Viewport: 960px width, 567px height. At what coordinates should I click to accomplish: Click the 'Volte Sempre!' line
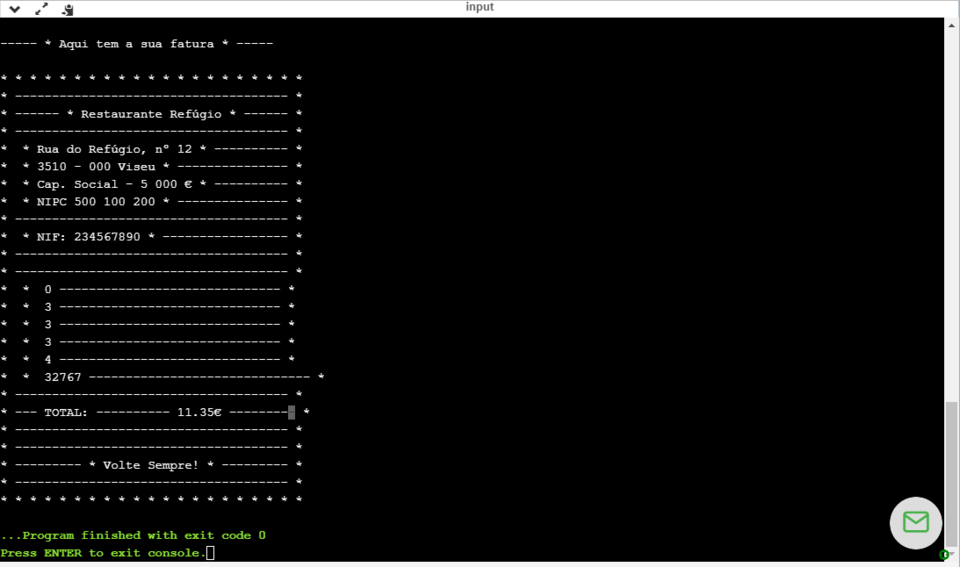click(151, 465)
